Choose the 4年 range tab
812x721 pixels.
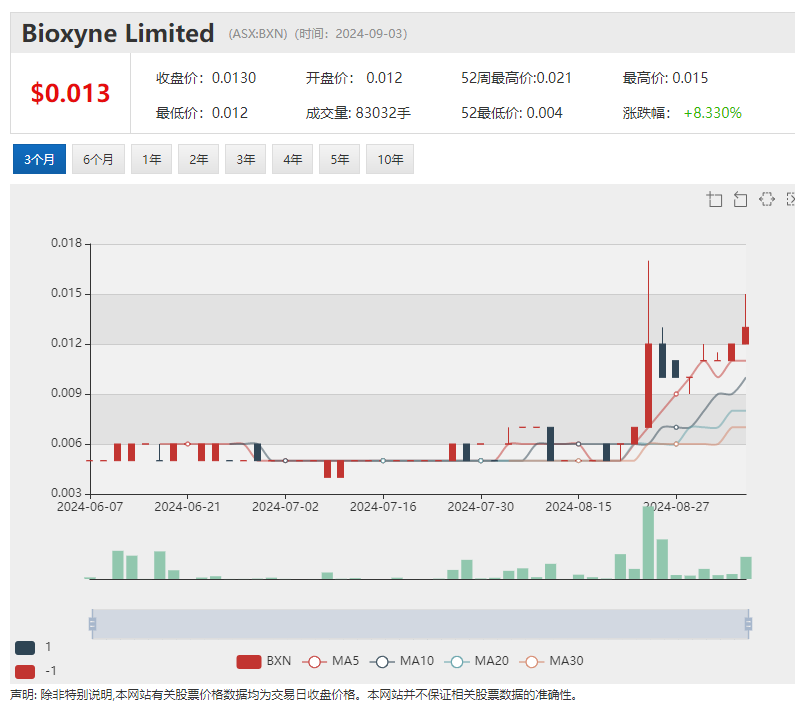coord(293,159)
